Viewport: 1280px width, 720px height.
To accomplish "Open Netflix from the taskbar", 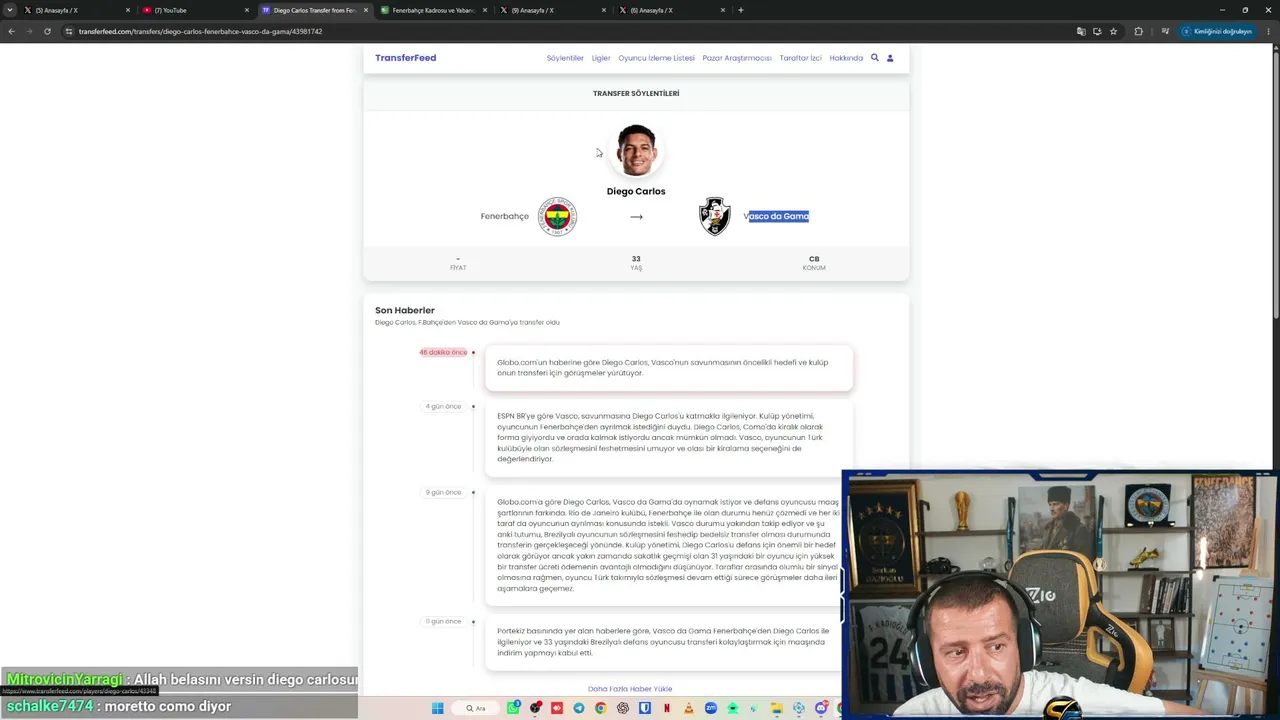I will tap(667, 708).
